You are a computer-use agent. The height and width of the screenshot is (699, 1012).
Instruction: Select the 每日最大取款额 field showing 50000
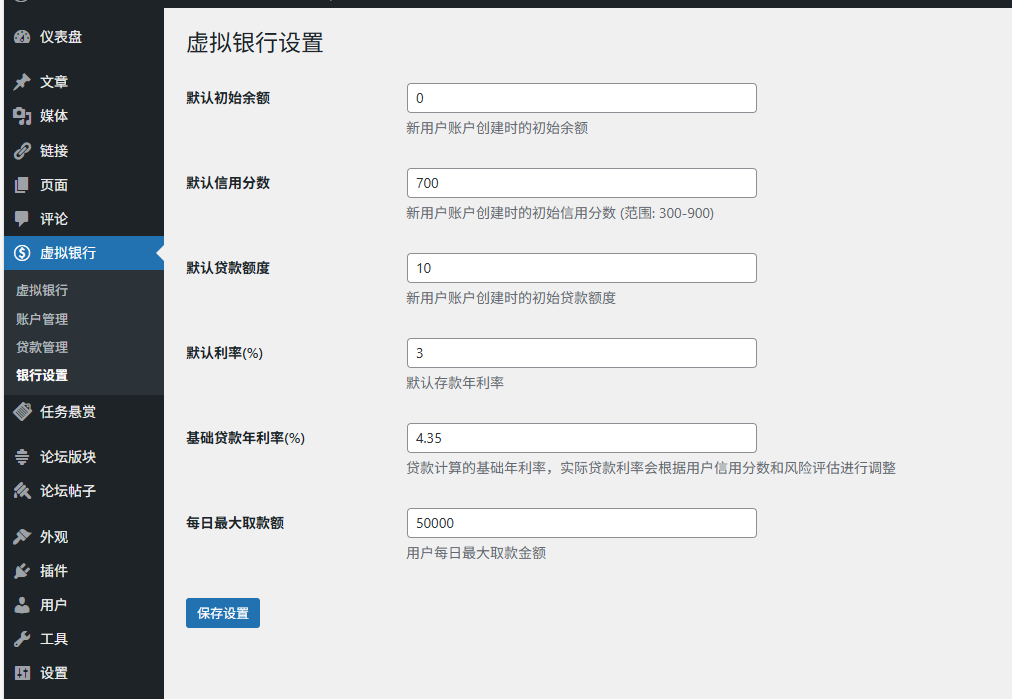(581, 523)
